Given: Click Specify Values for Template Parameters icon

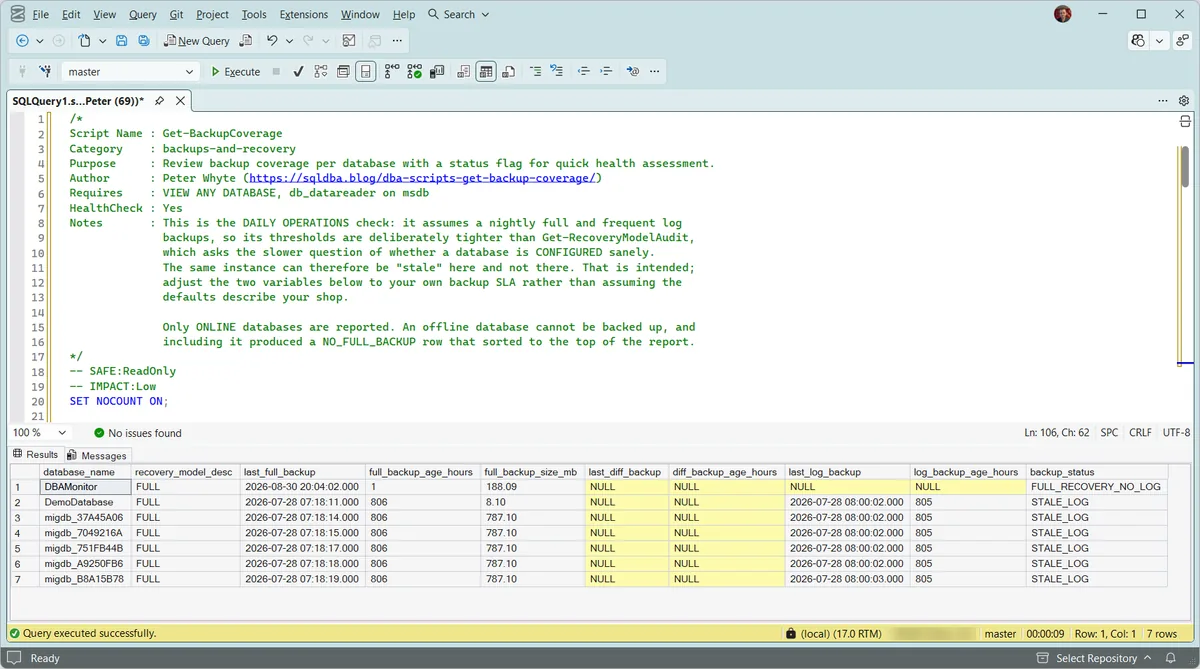Looking at the screenshot, I should point(632,72).
